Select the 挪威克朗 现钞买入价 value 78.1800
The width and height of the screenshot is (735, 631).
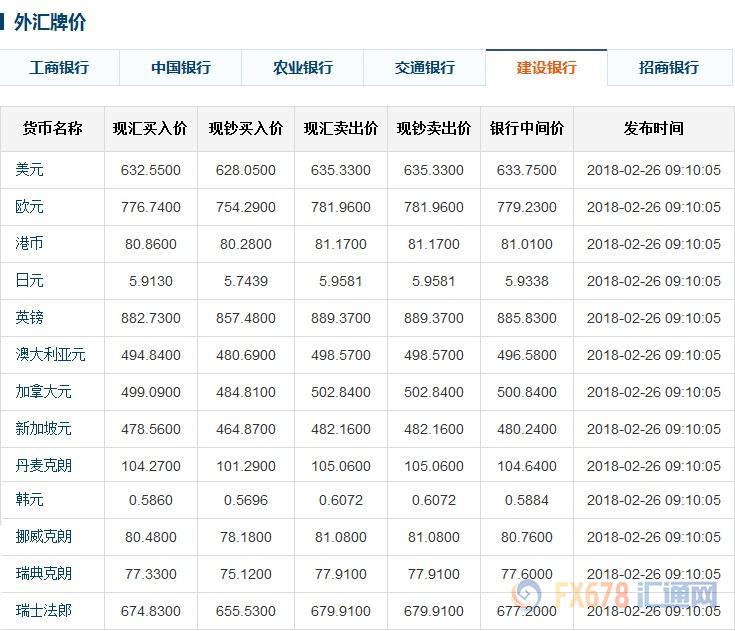246,537
